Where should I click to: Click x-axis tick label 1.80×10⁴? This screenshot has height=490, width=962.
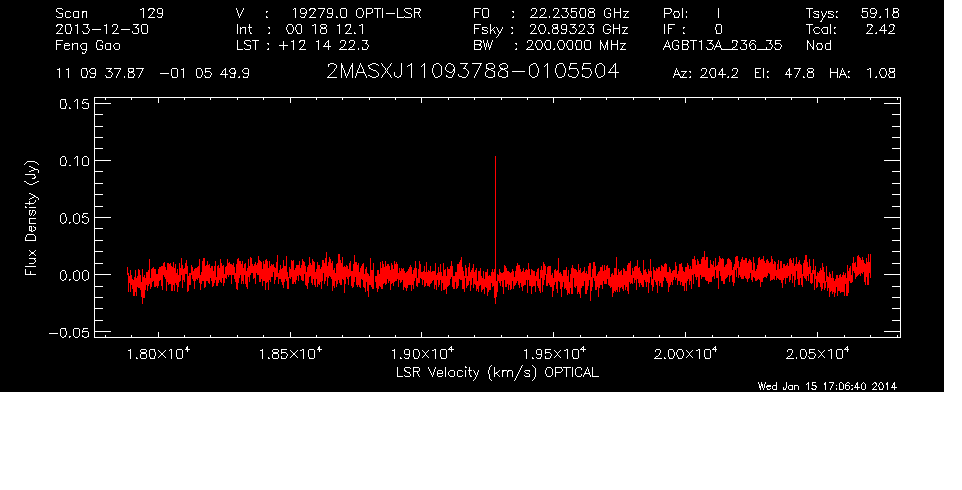(x=158, y=354)
